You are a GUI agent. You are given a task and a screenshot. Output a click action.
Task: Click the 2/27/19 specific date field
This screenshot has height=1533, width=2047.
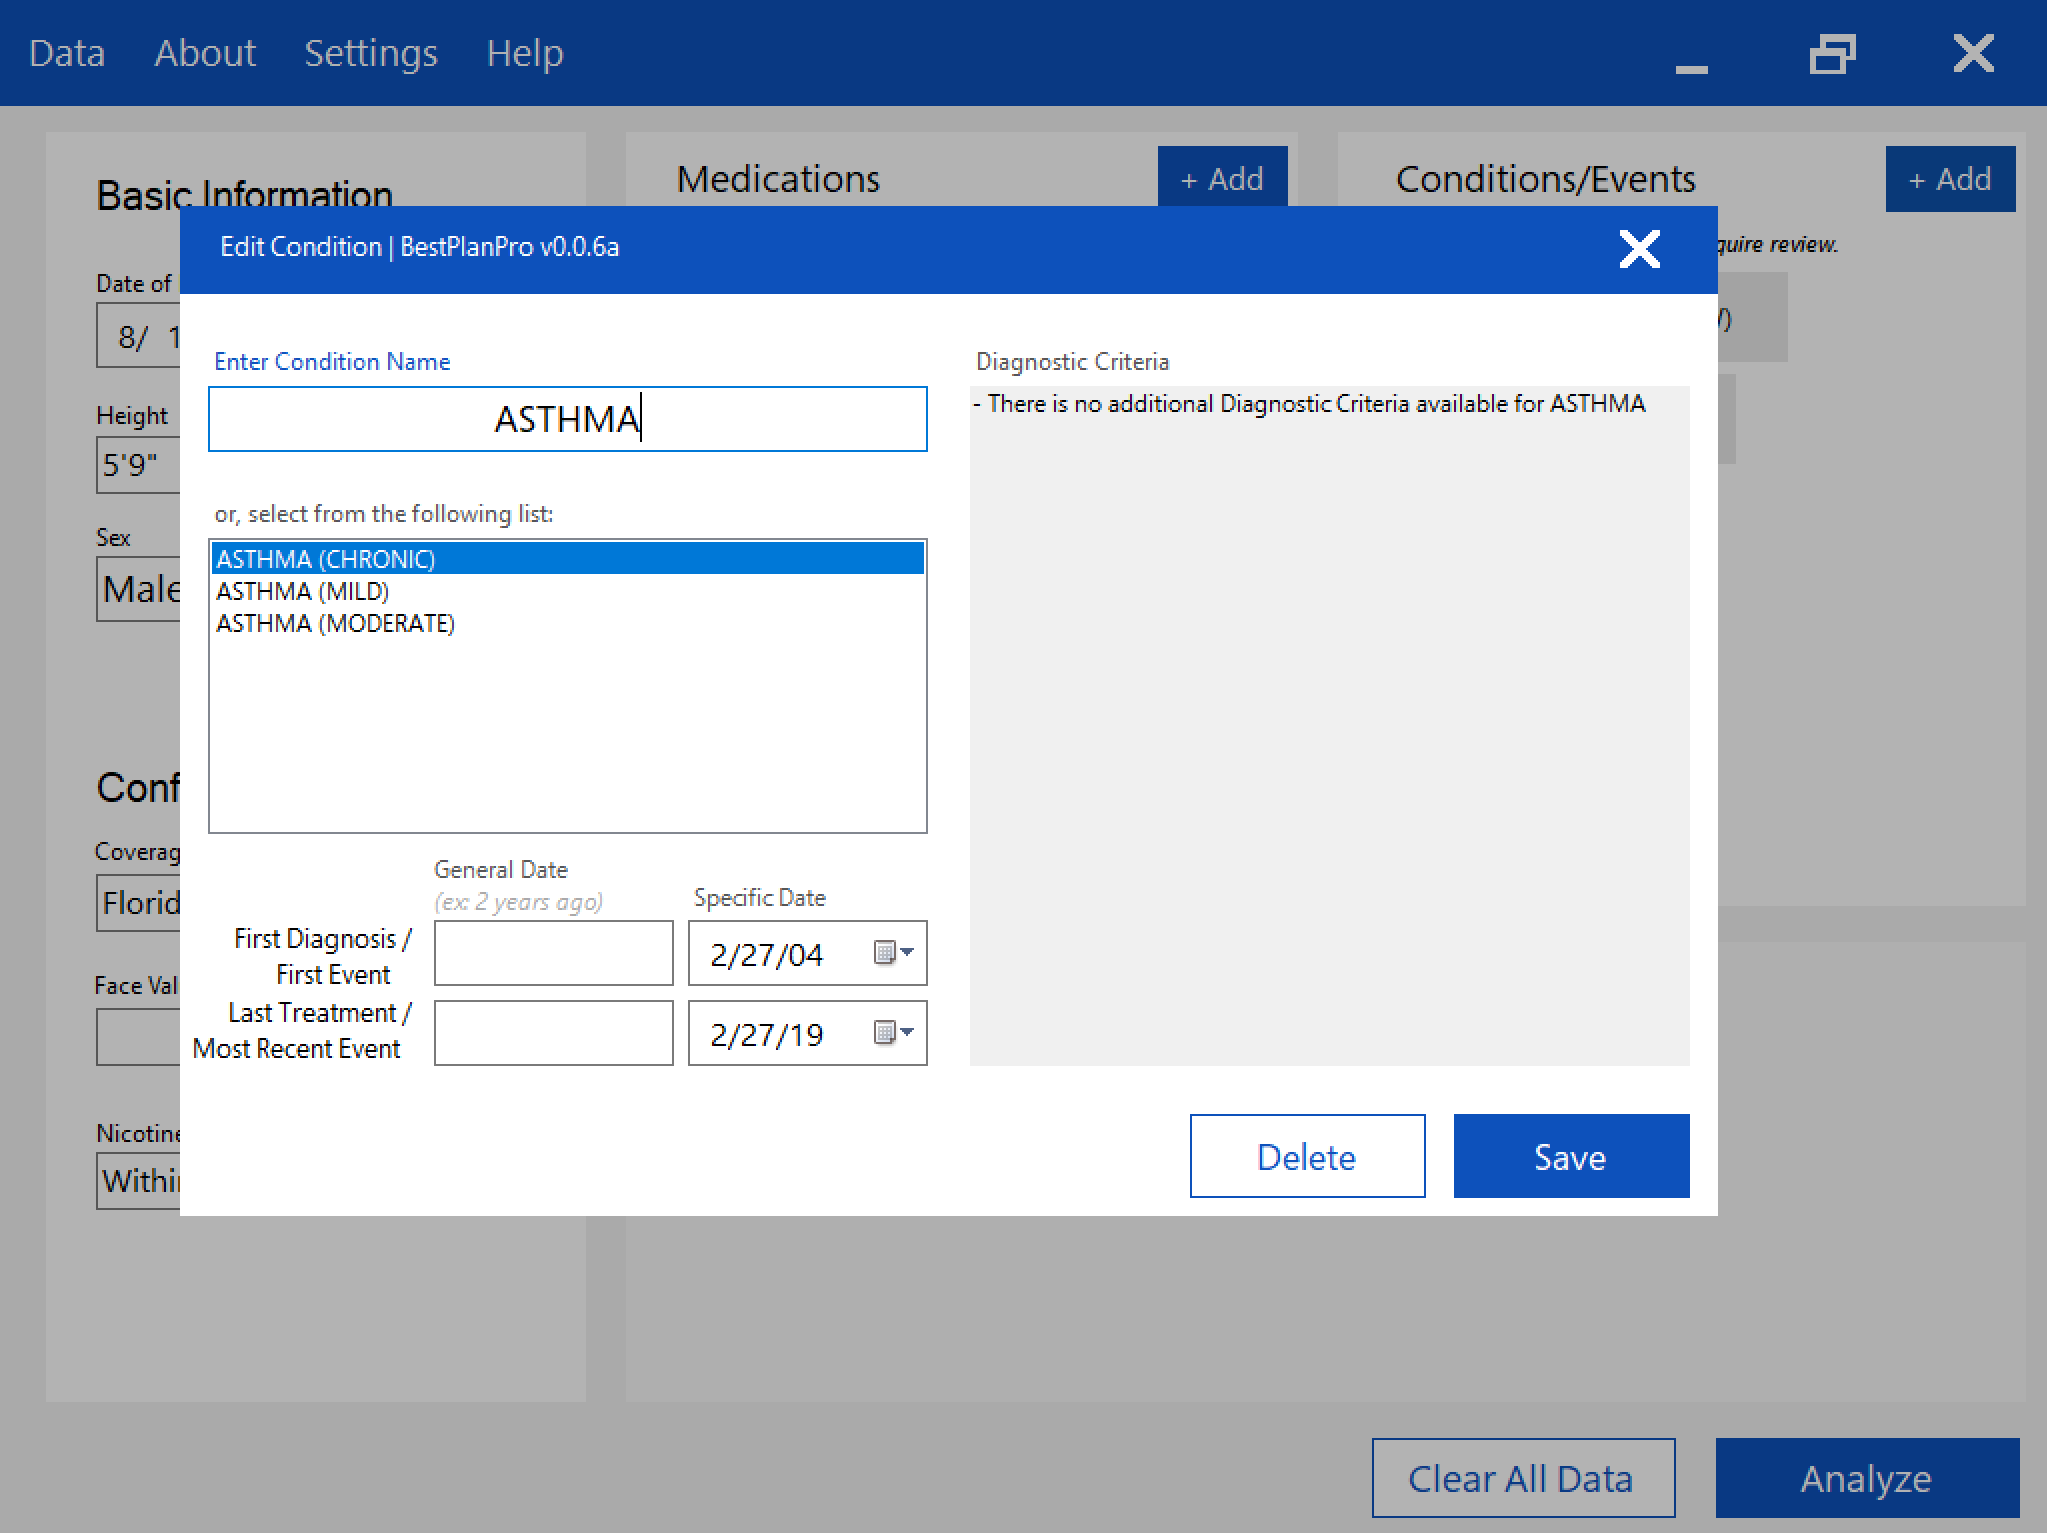(x=767, y=1034)
